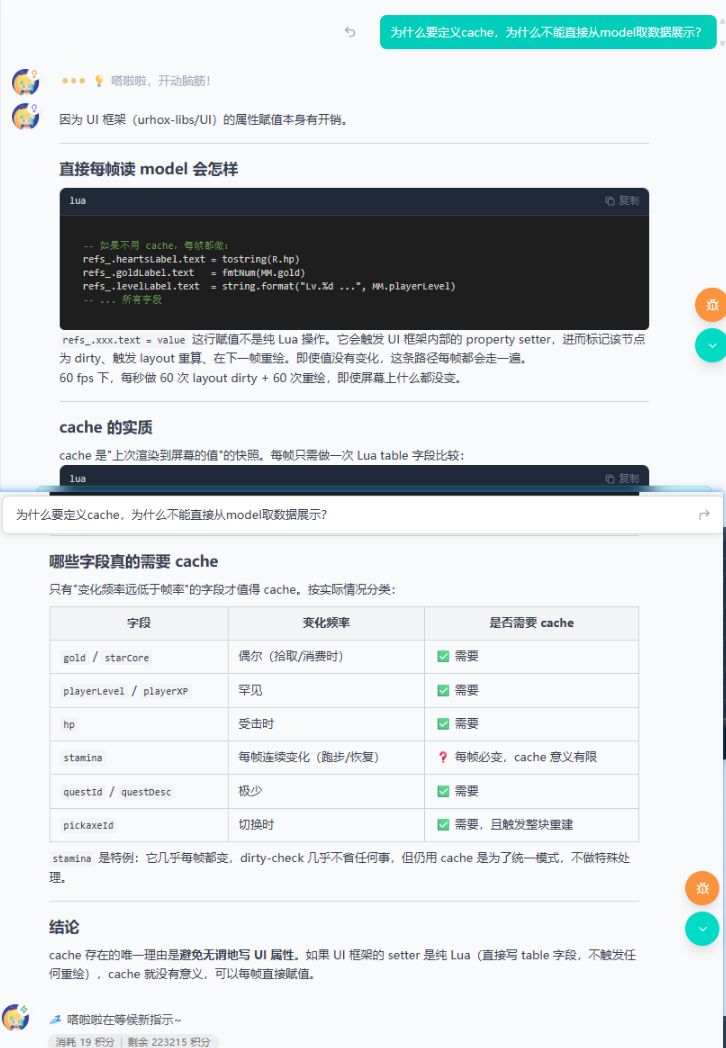
Task: Click the green check in the playerLevel row
Action: point(443,690)
